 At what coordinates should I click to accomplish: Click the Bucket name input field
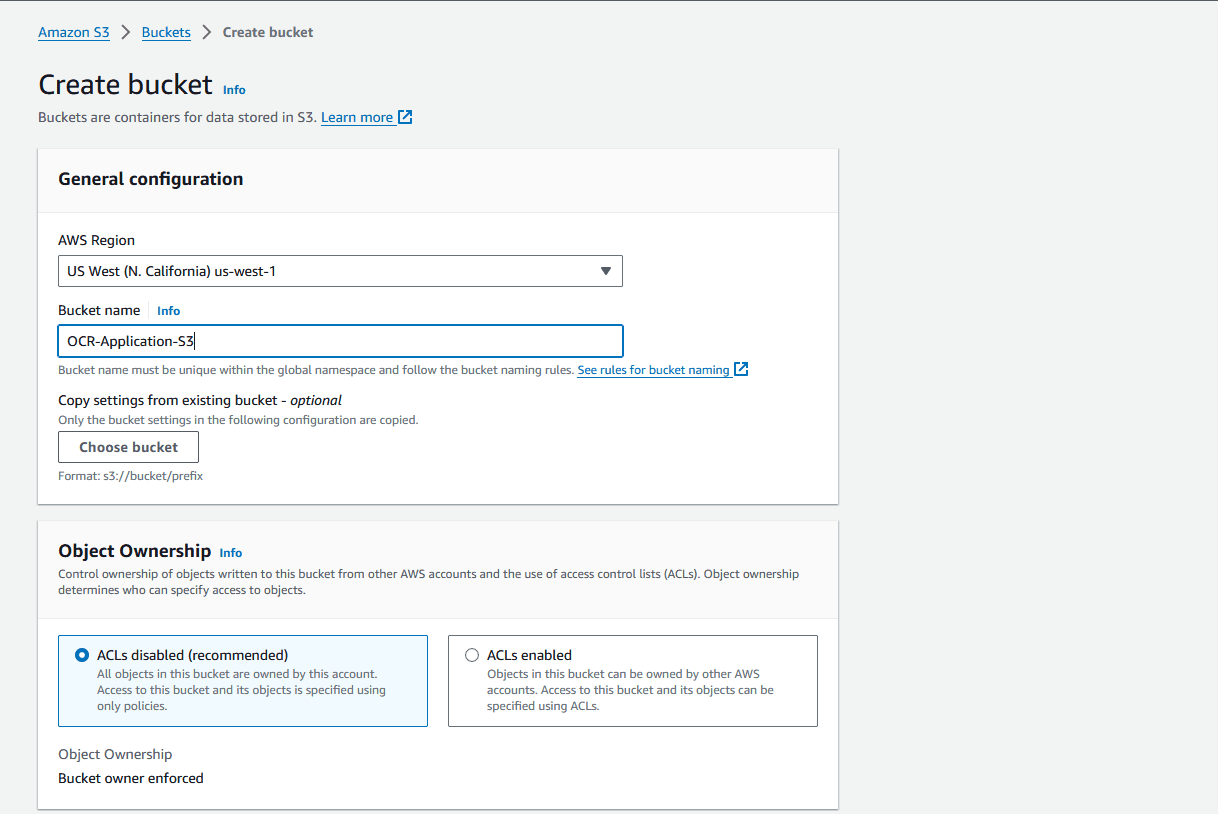click(x=340, y=341)
